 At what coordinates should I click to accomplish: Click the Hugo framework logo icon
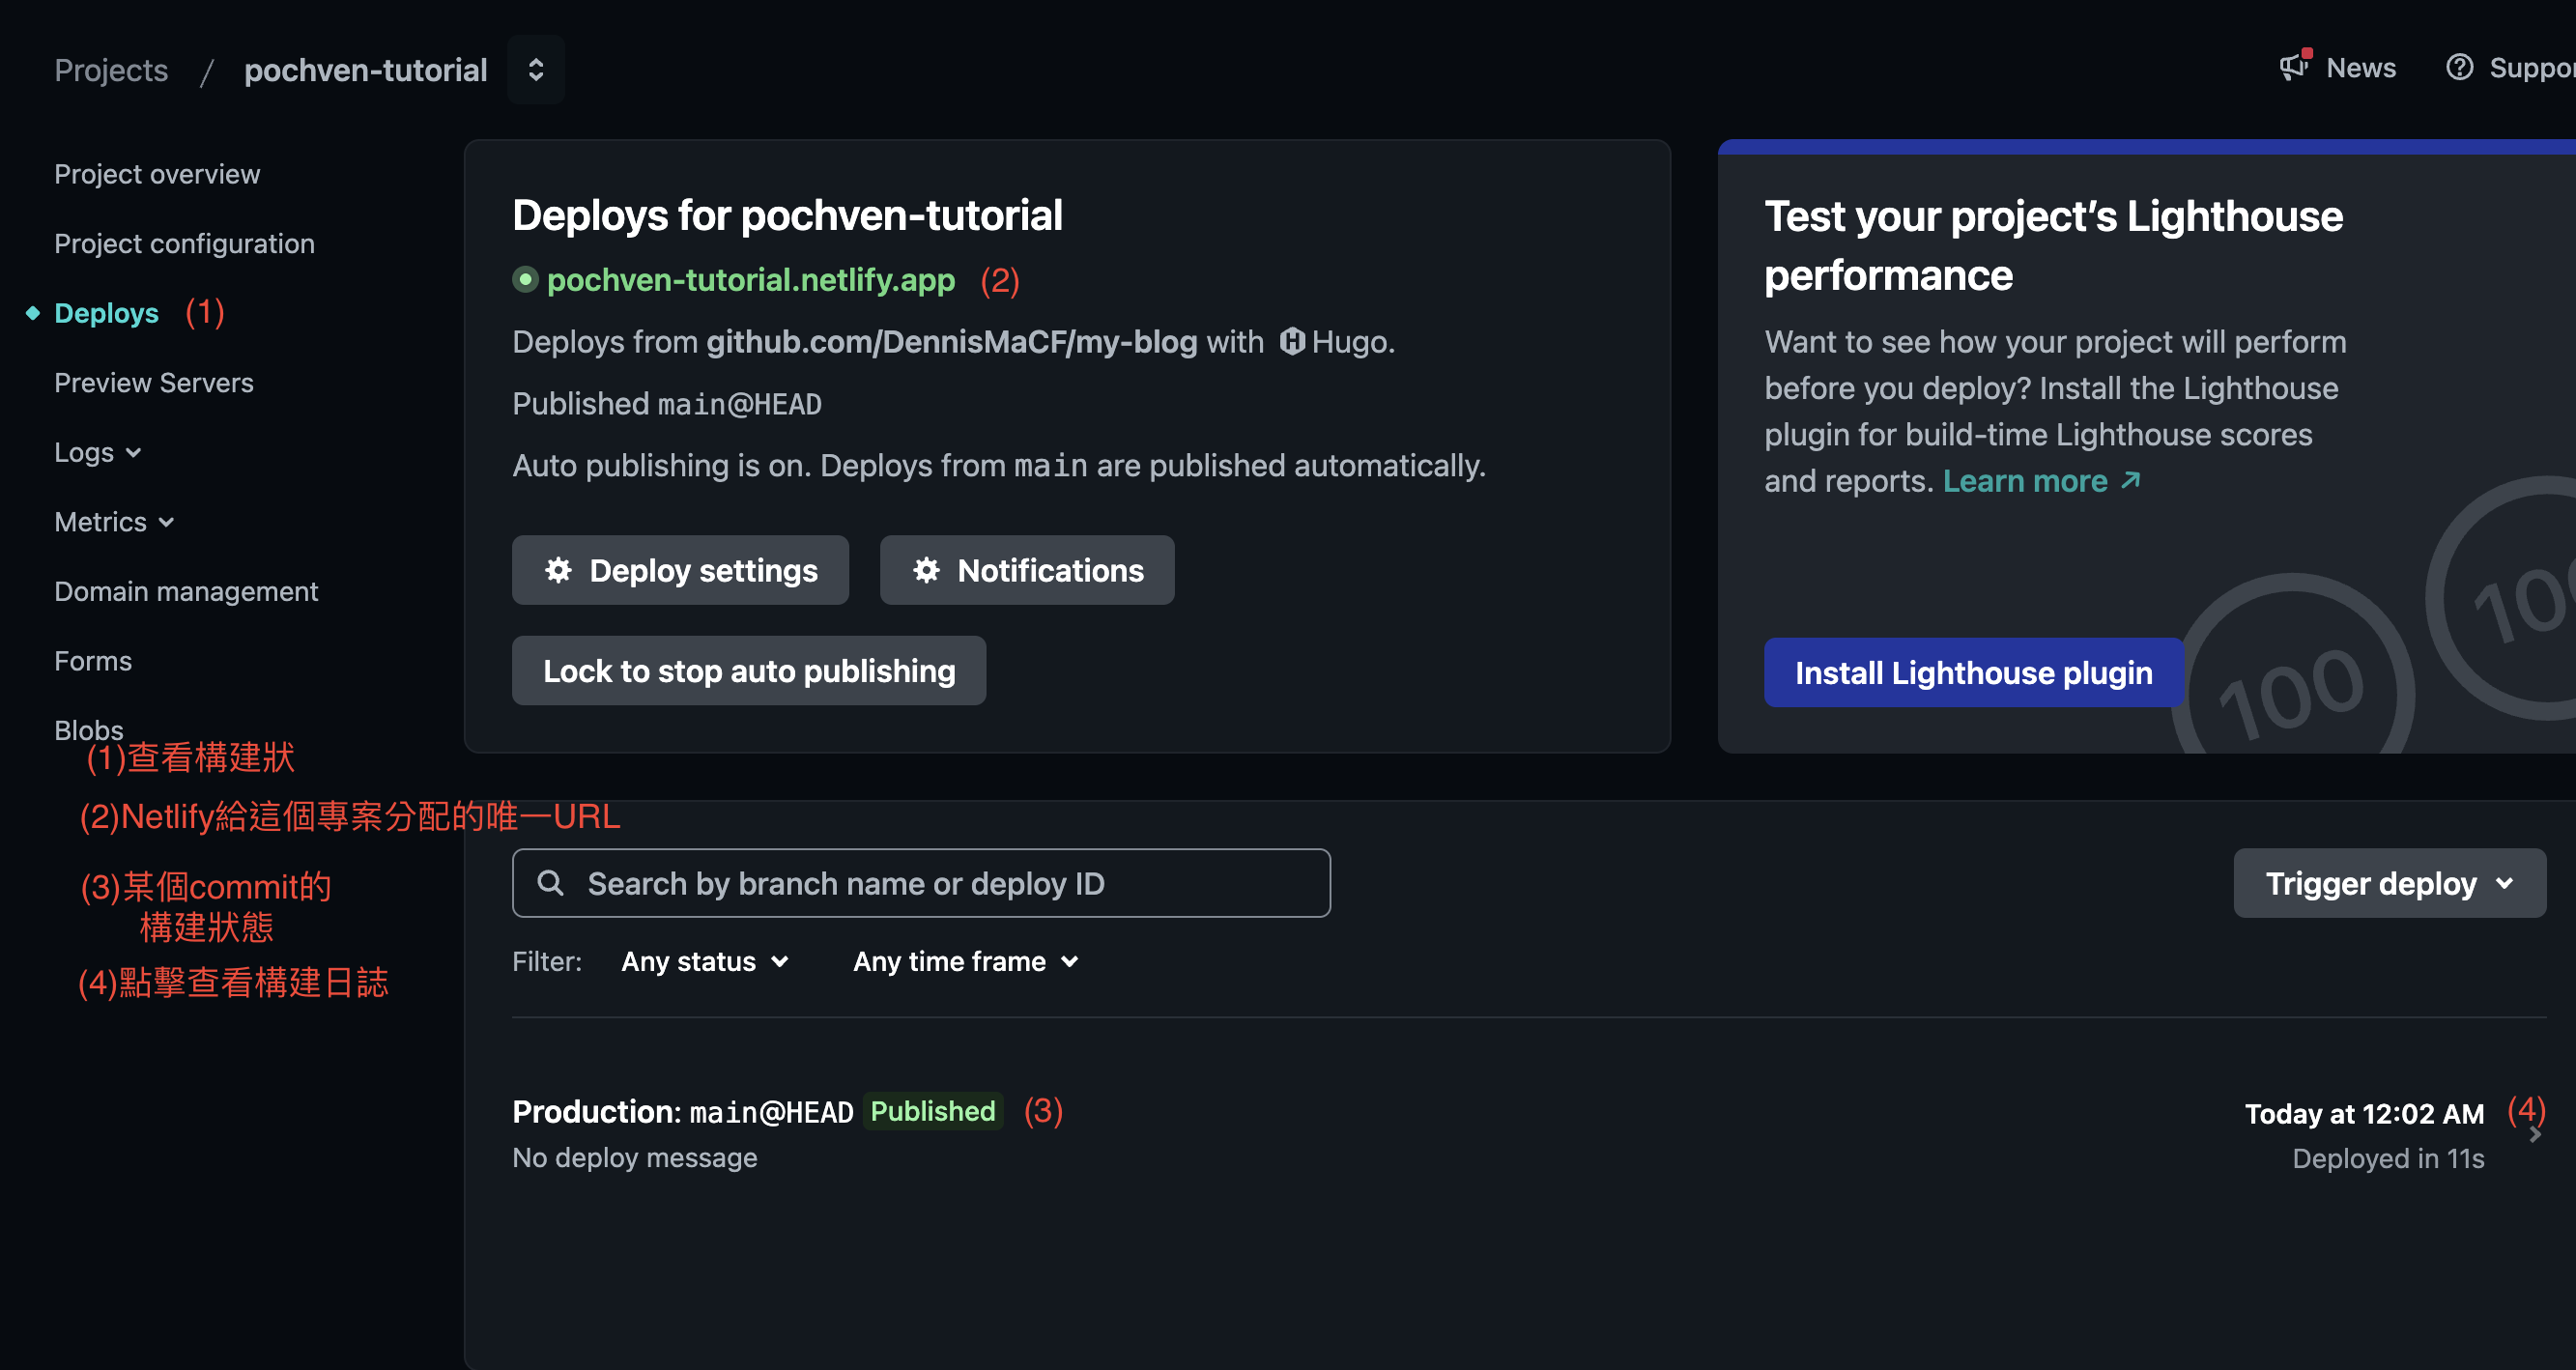tap(1292, 342)
